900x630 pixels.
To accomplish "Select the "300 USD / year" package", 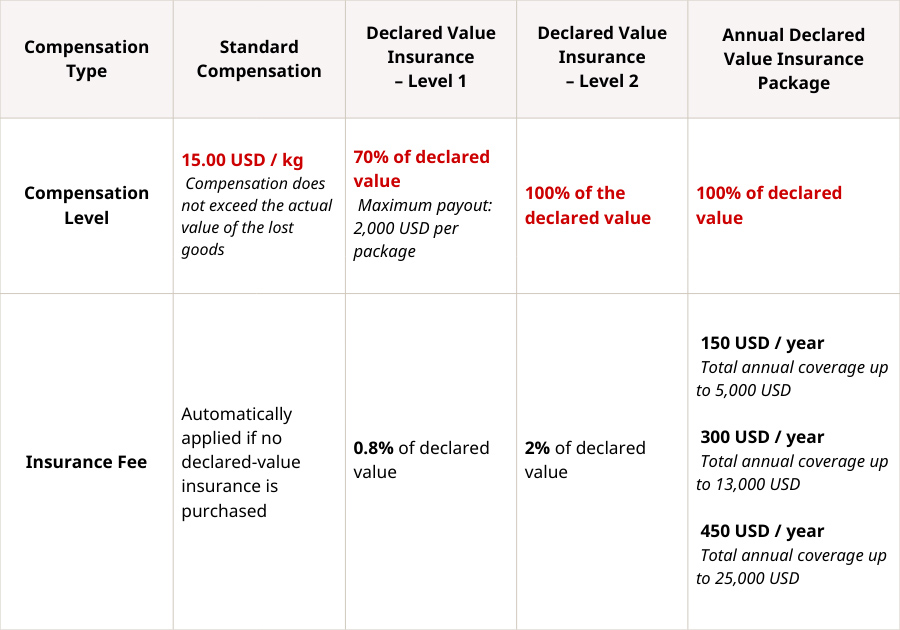I will pyautogui.click(x=762, y=437).
